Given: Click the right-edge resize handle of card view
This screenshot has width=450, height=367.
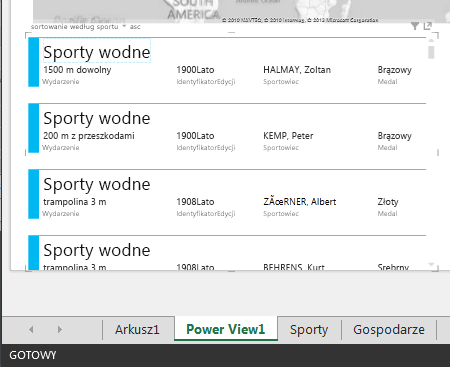Looking at the screenshot, I should pyautogui.click(x=438, y=152).
